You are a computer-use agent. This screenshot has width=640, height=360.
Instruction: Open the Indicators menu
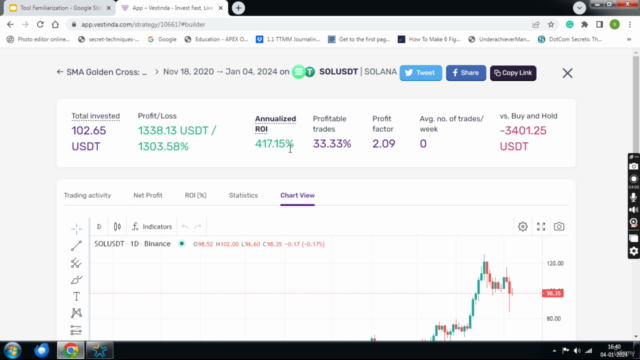pos(152,227)
